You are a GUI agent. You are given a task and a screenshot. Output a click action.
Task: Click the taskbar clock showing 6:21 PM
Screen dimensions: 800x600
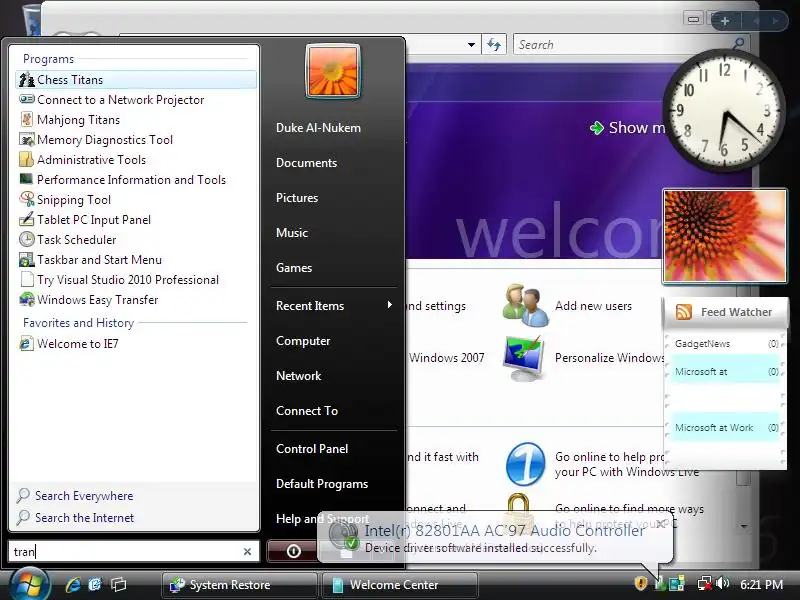point(761,585)
